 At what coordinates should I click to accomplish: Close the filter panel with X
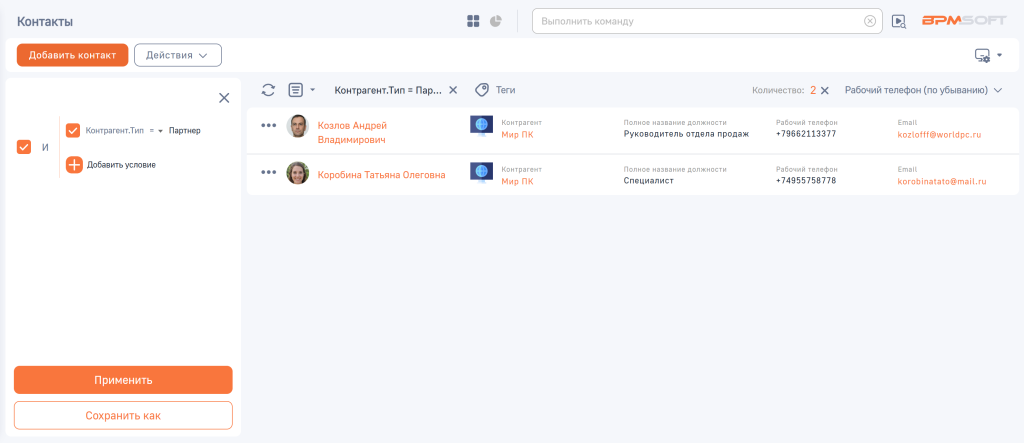click(x=224, y=97)
